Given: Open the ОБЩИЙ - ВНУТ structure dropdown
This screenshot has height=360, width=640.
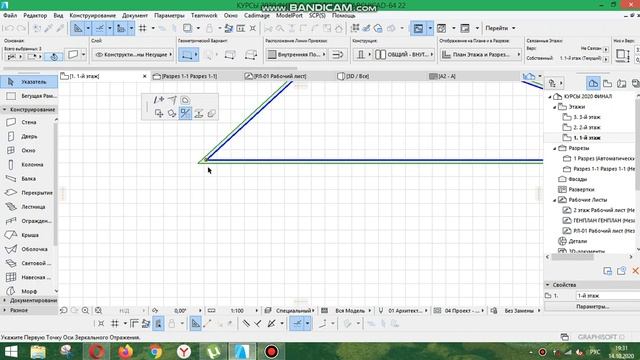Looking at the screenshot, I should 404,54.
